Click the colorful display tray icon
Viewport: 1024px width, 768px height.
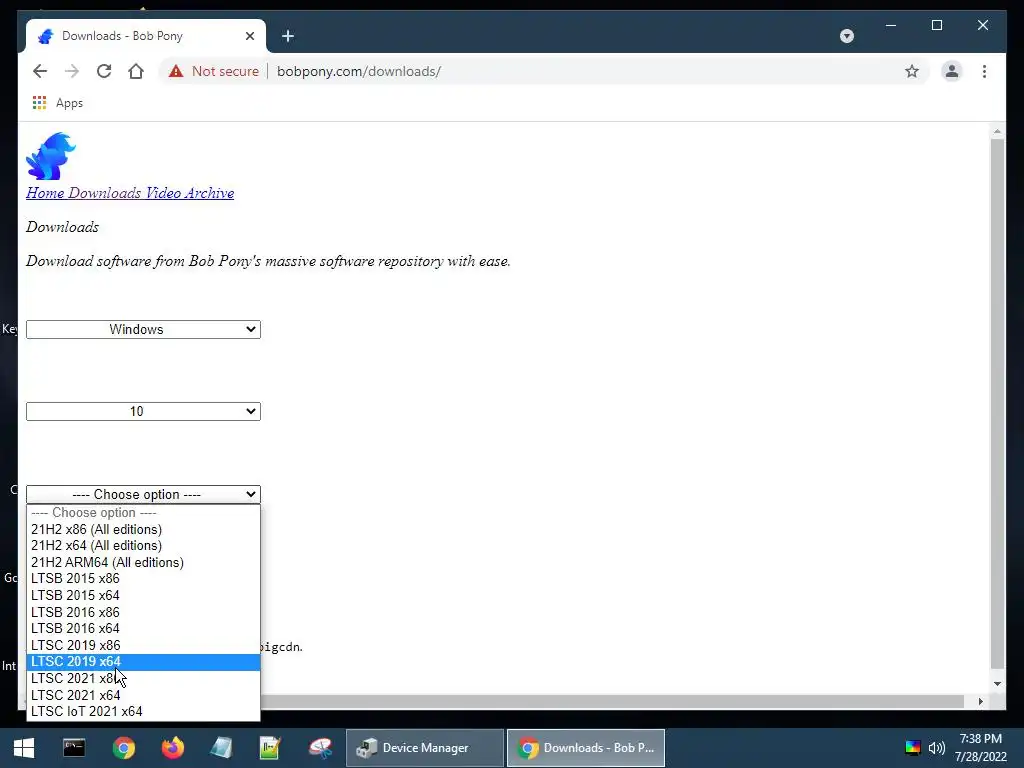tap(912, 748)
